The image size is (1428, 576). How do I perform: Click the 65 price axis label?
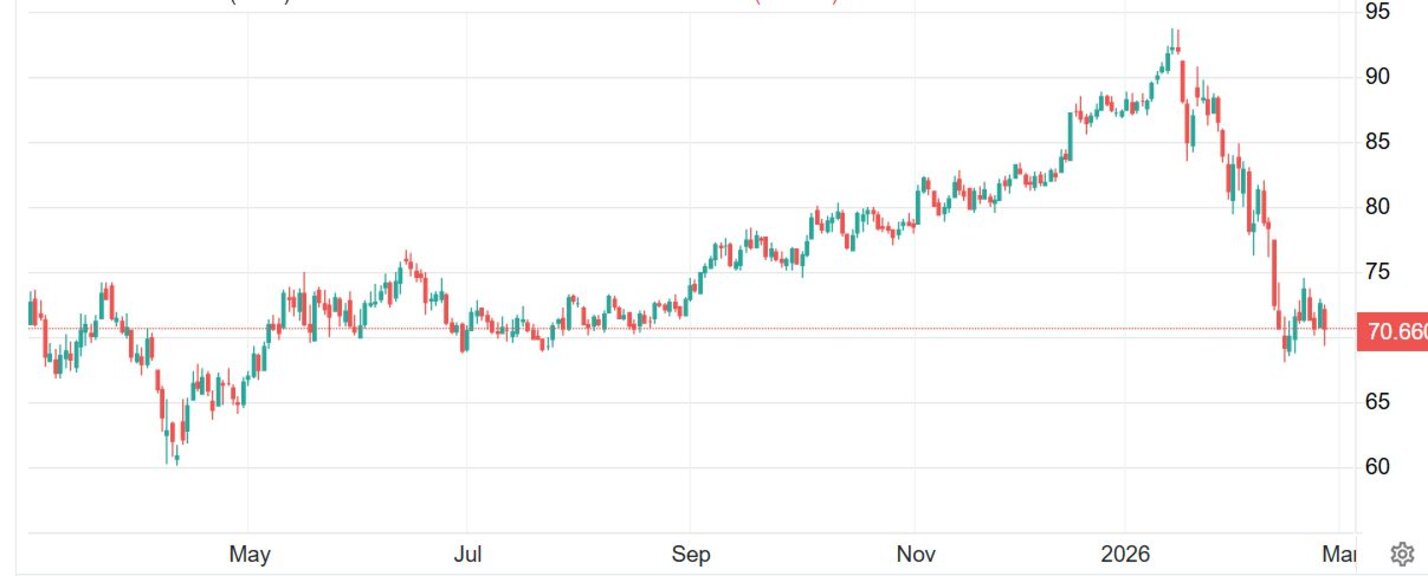point(1377,402)
